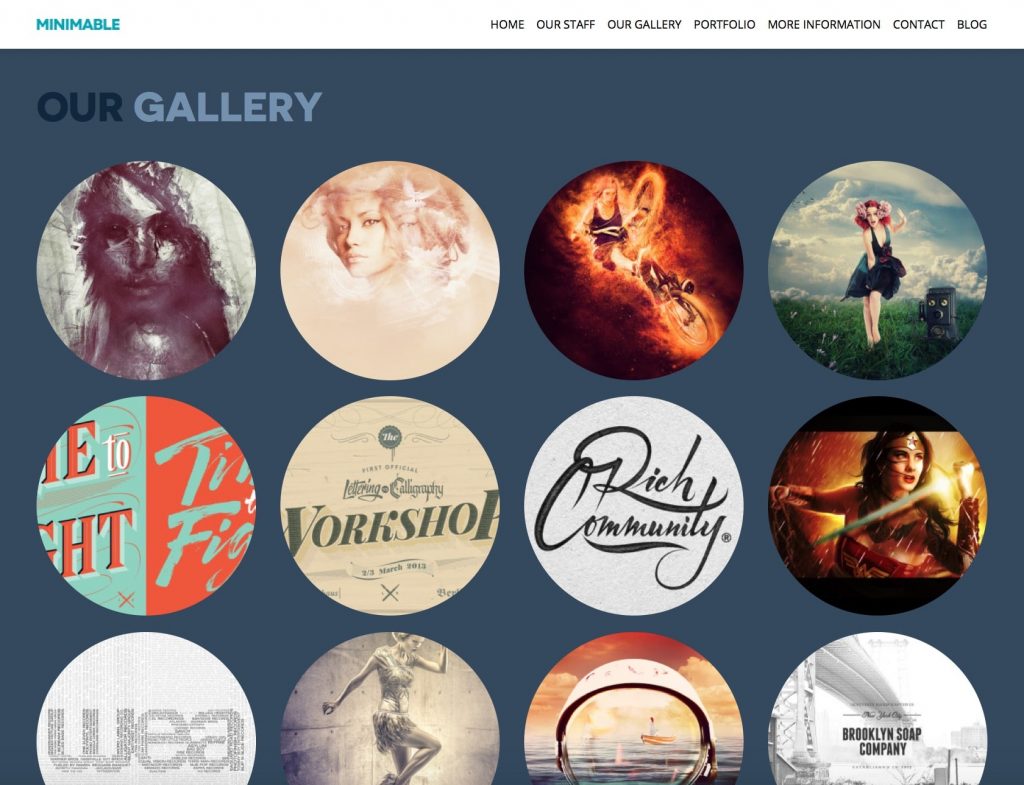Open the dark purple painted face thumbnail
This screenshot has height=785, width=1024.
[x=146, y=270]
